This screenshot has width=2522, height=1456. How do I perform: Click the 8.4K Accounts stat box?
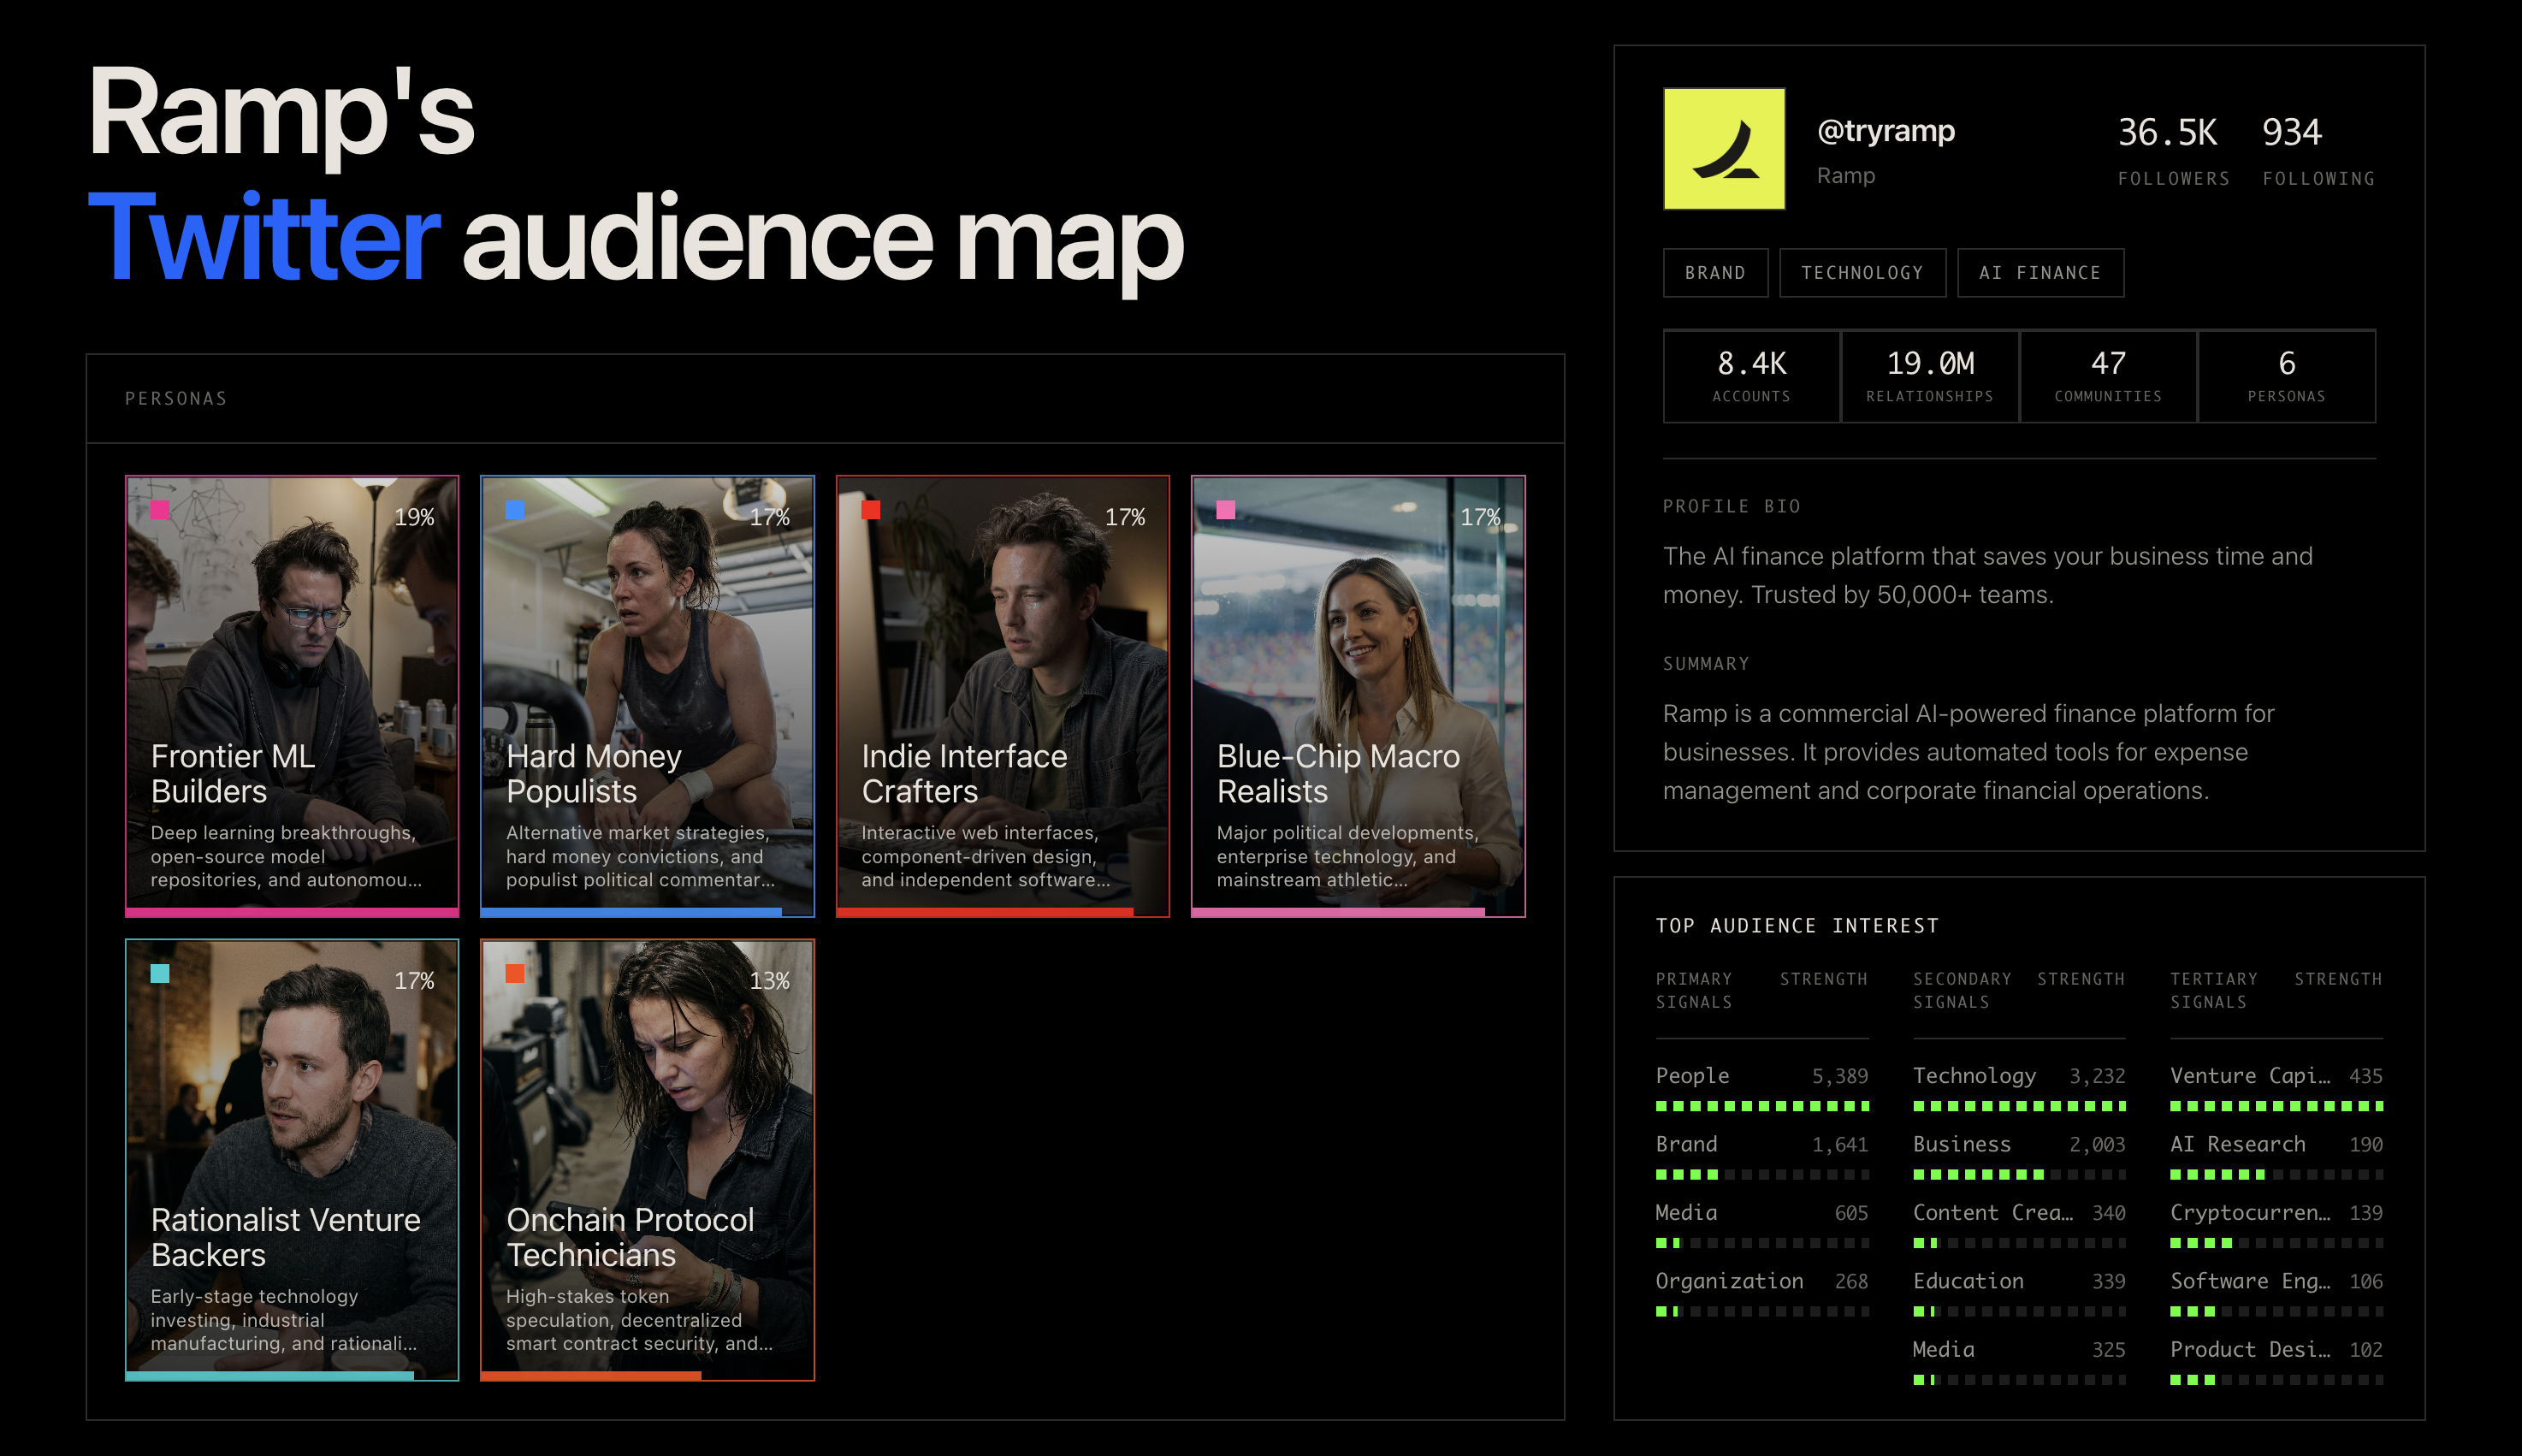1751,376
